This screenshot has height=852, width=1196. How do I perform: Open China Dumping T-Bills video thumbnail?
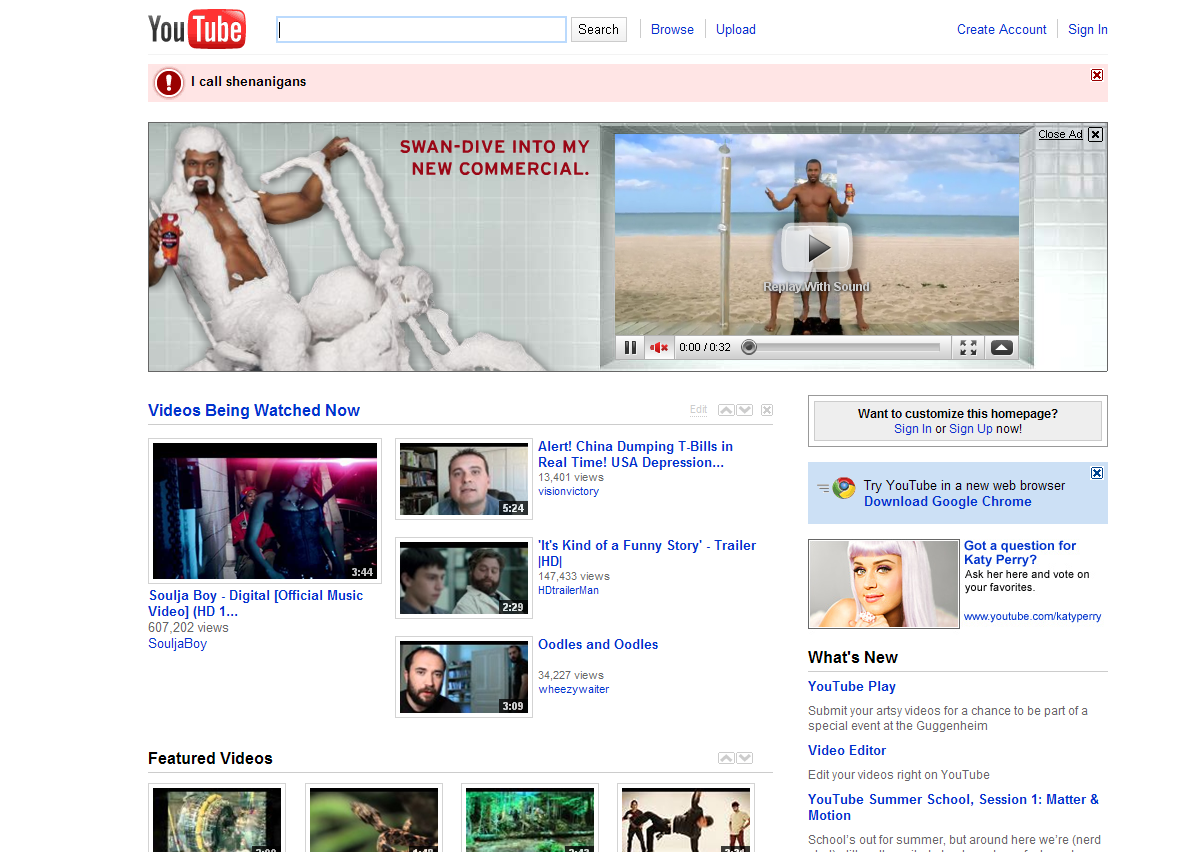tap(464, 479)
